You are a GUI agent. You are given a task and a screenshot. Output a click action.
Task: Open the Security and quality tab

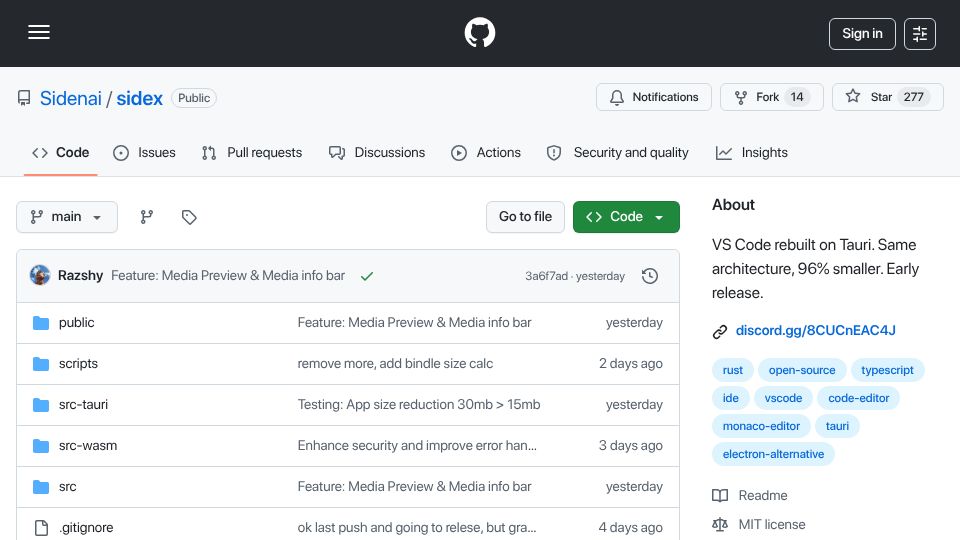coord(617,152)
